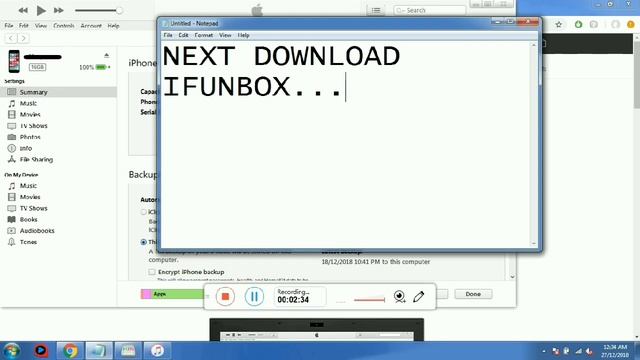Pause the screen recording
The width and height of the screenshot is (640, 360).
pos(254,296)
